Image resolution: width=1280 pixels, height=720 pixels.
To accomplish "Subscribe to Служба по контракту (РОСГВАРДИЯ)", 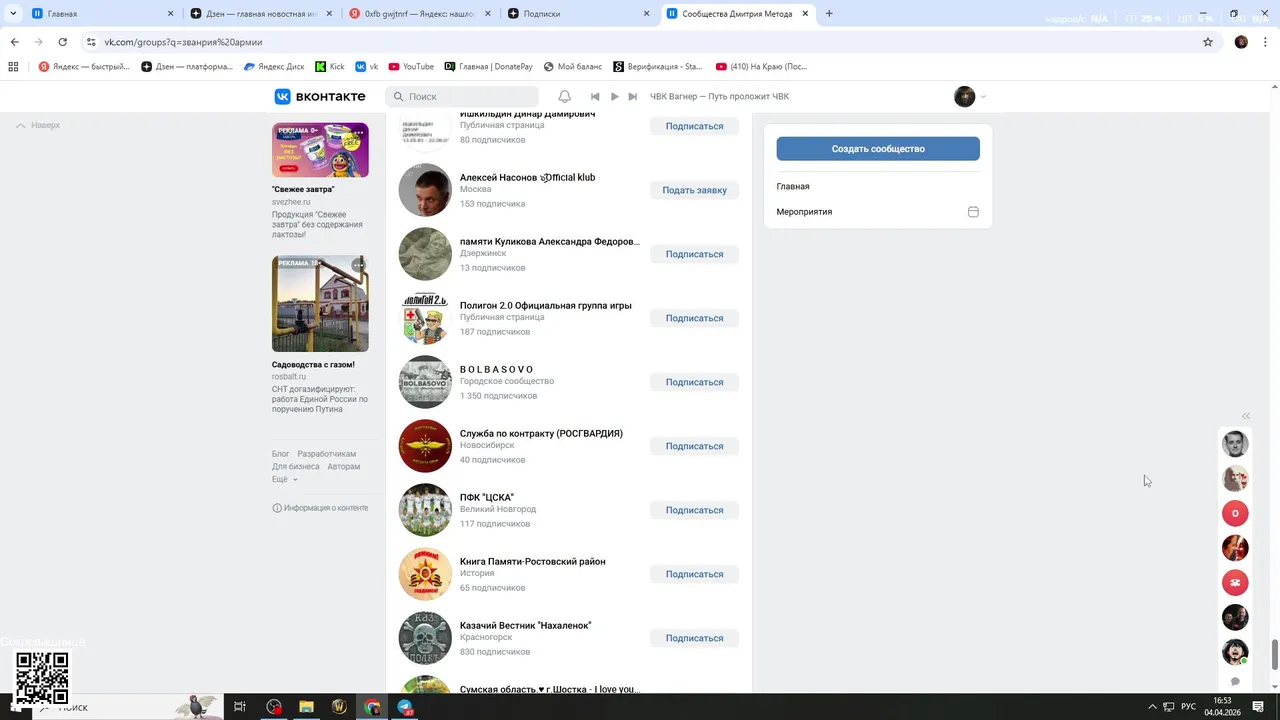I will (x=694, y=446).
